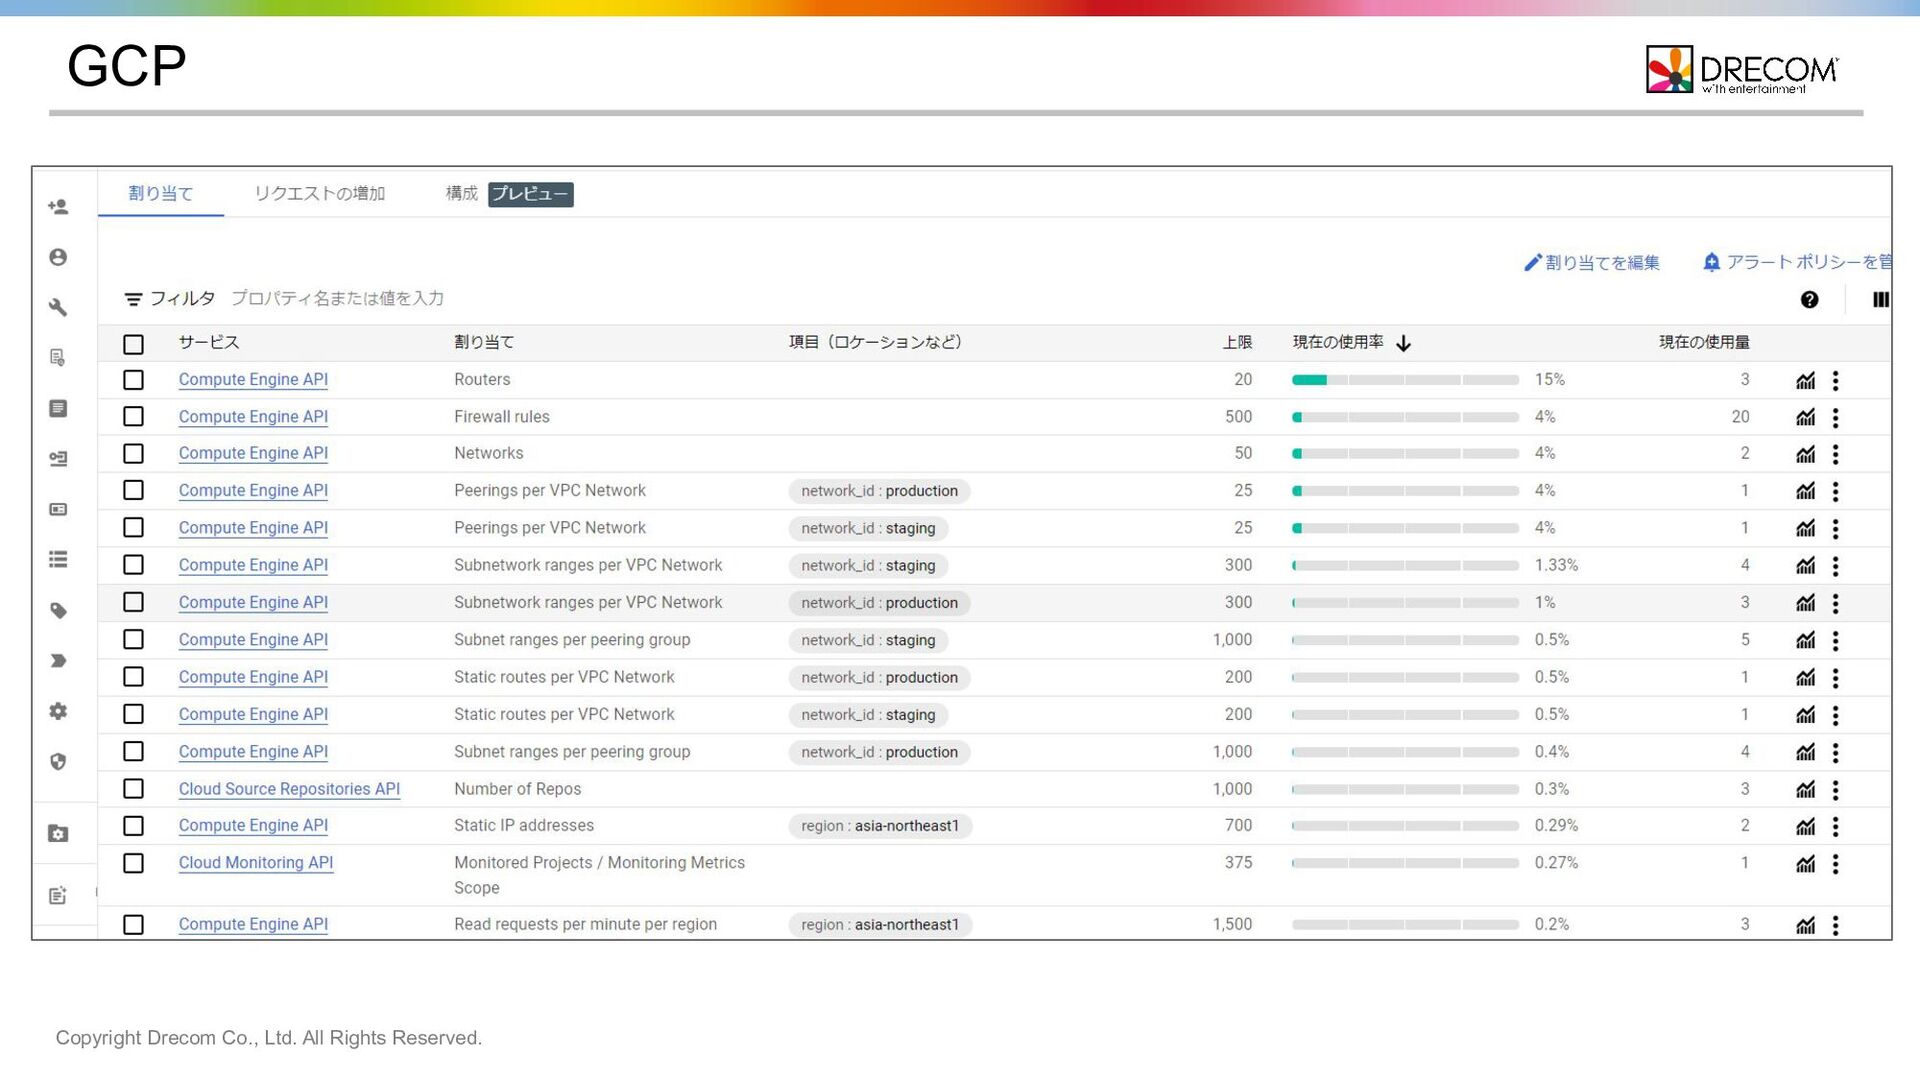Viewport: 1920px width, 1080px height.
Task: Check the Read requests per minute row
Action: click(x=133, y=925)
